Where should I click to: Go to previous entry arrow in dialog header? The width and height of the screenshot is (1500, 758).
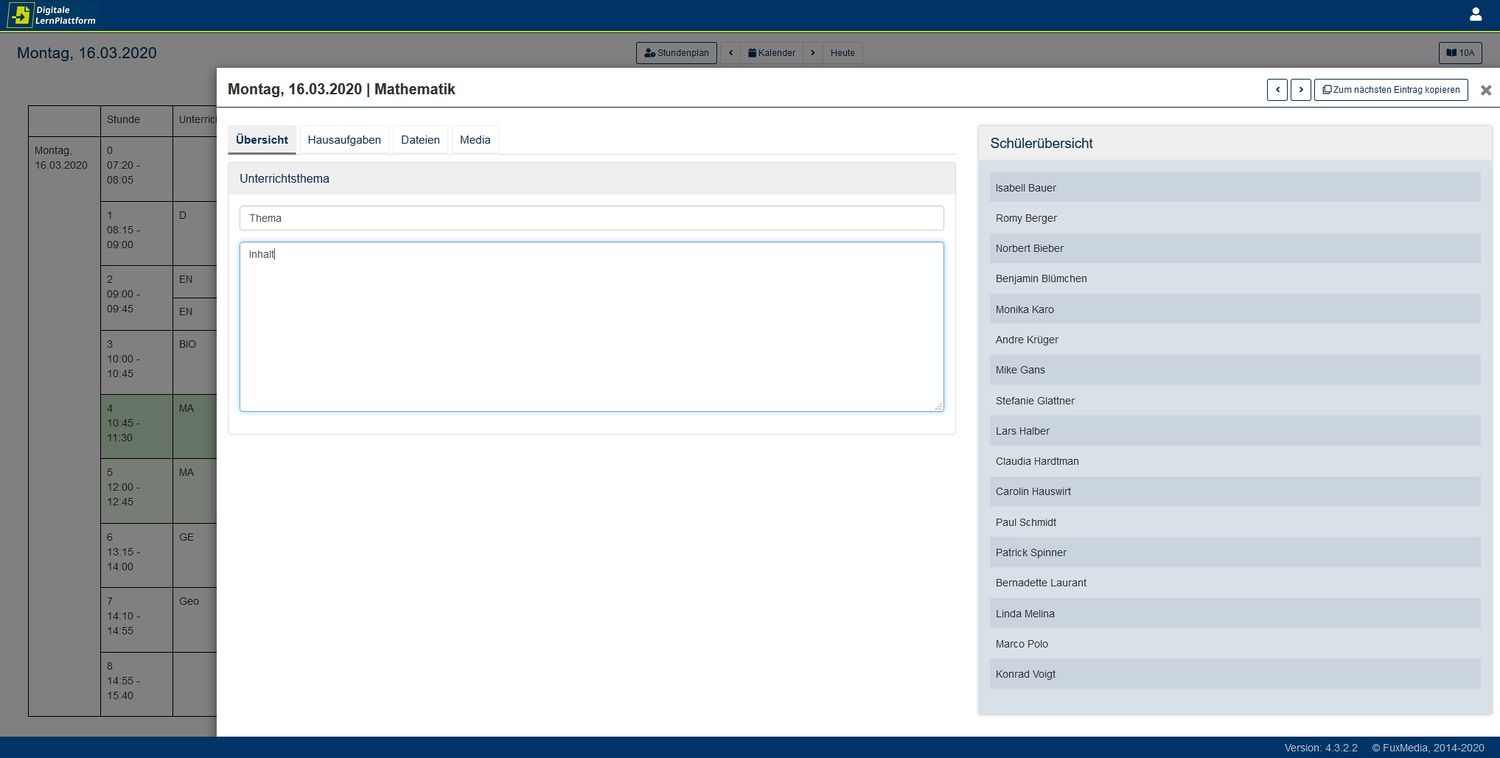(x=1277, y=90)
